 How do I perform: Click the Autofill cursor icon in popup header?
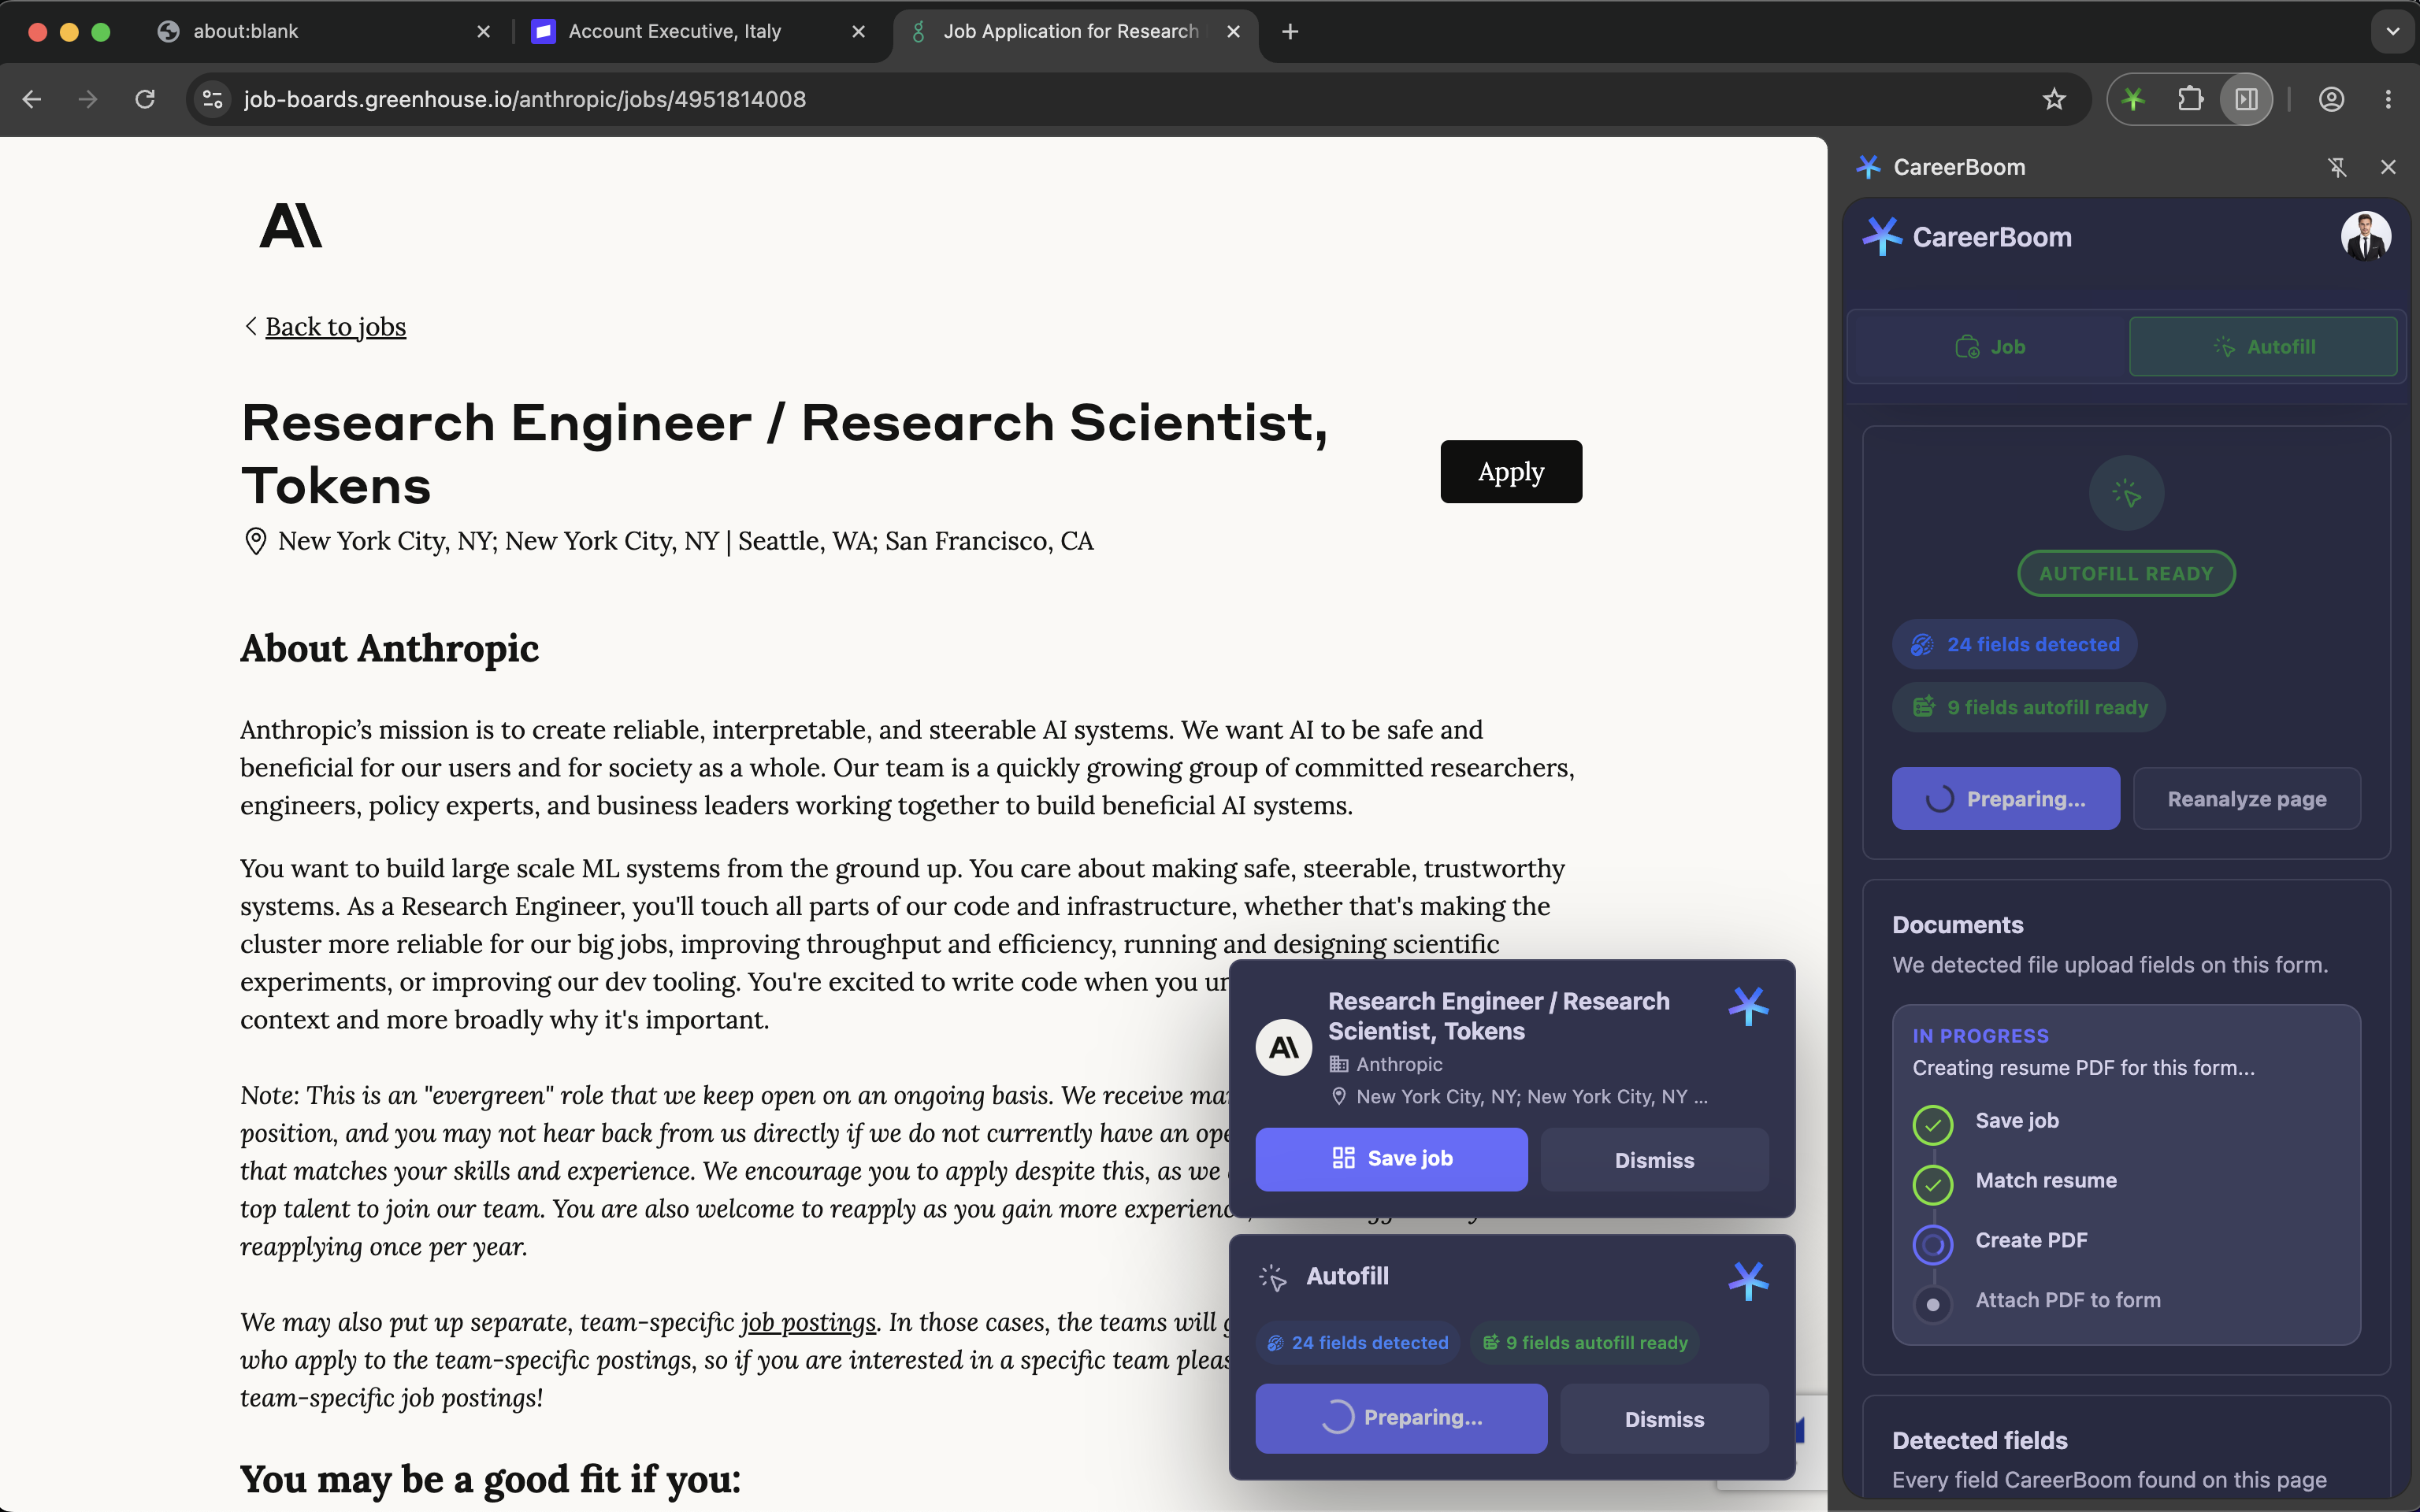tap(1272, 1277)
